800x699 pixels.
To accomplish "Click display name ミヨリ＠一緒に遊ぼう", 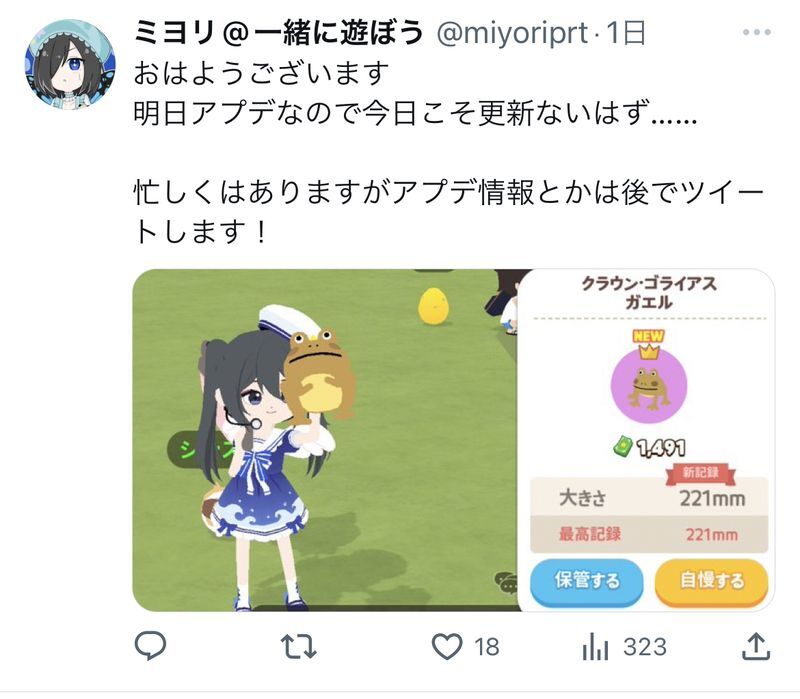I will tap(279, 32).
